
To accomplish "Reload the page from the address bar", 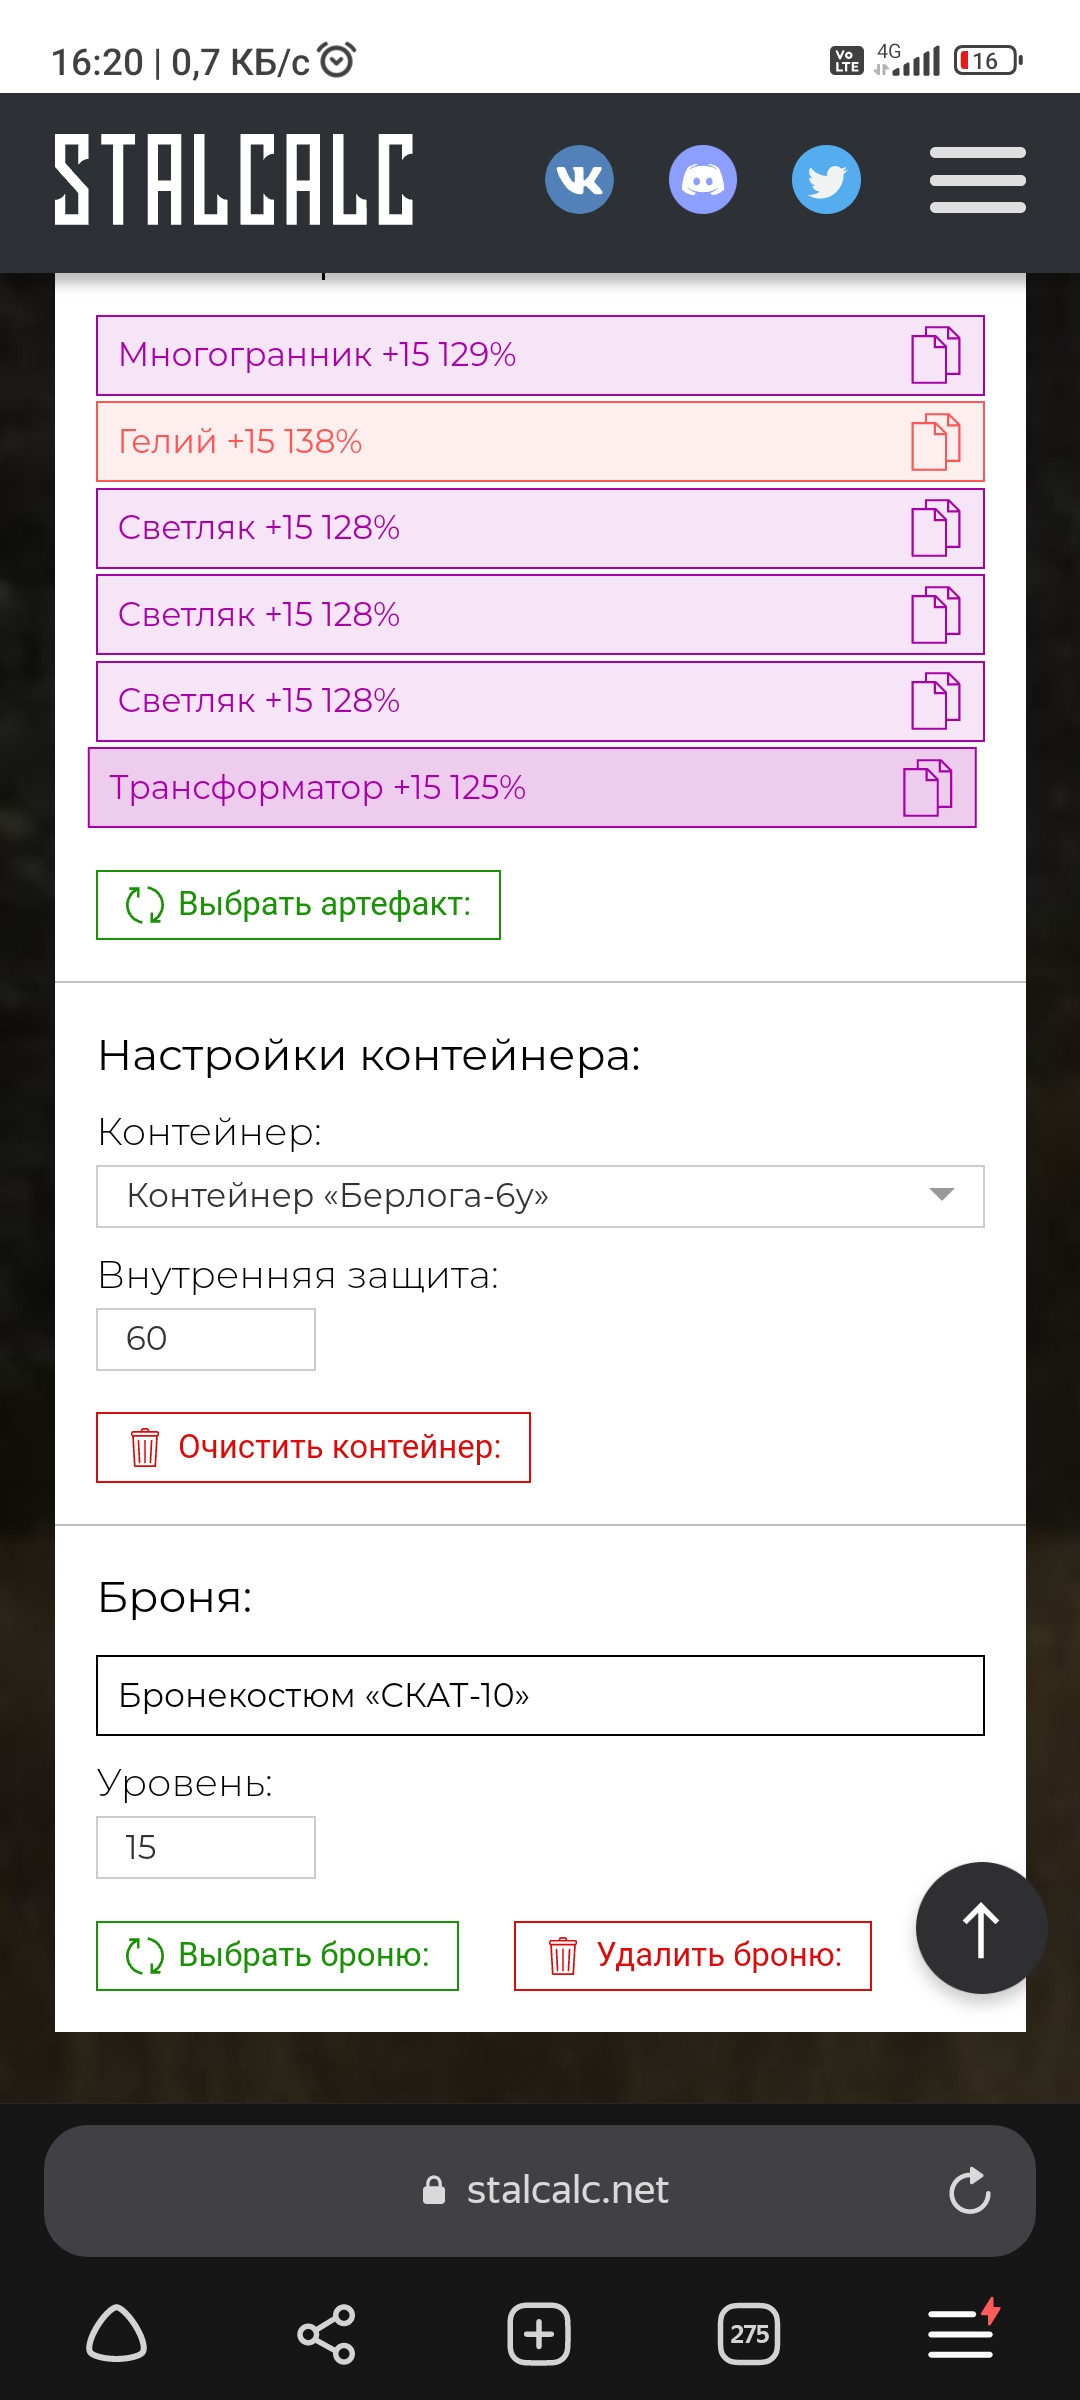I will tap(969, 2191).
